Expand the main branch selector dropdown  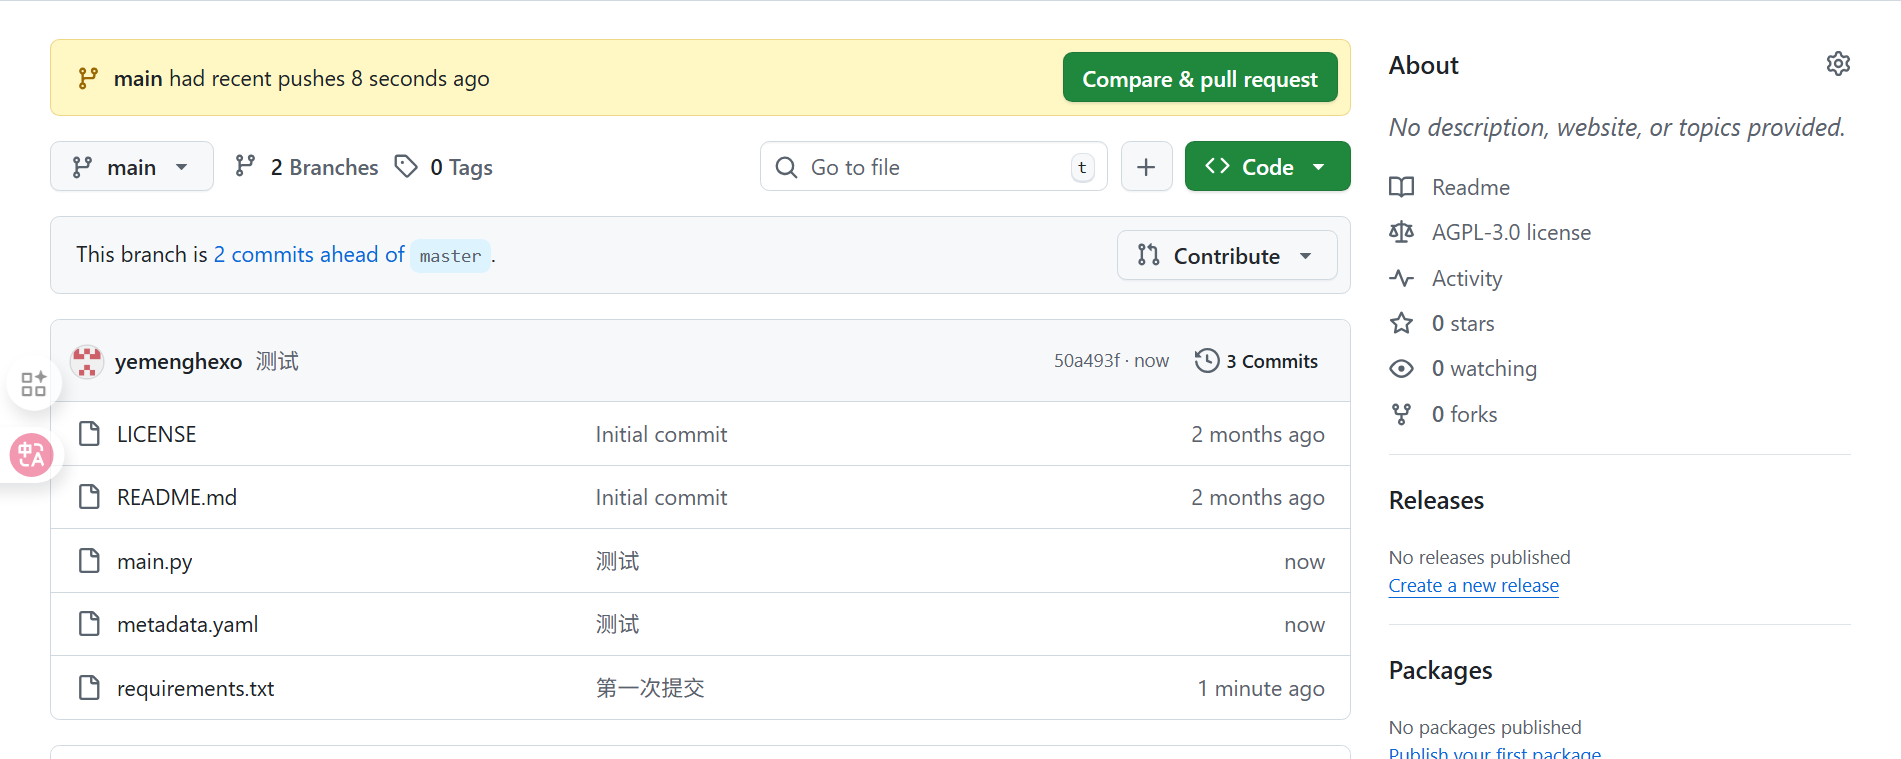[x=131, y=167]
